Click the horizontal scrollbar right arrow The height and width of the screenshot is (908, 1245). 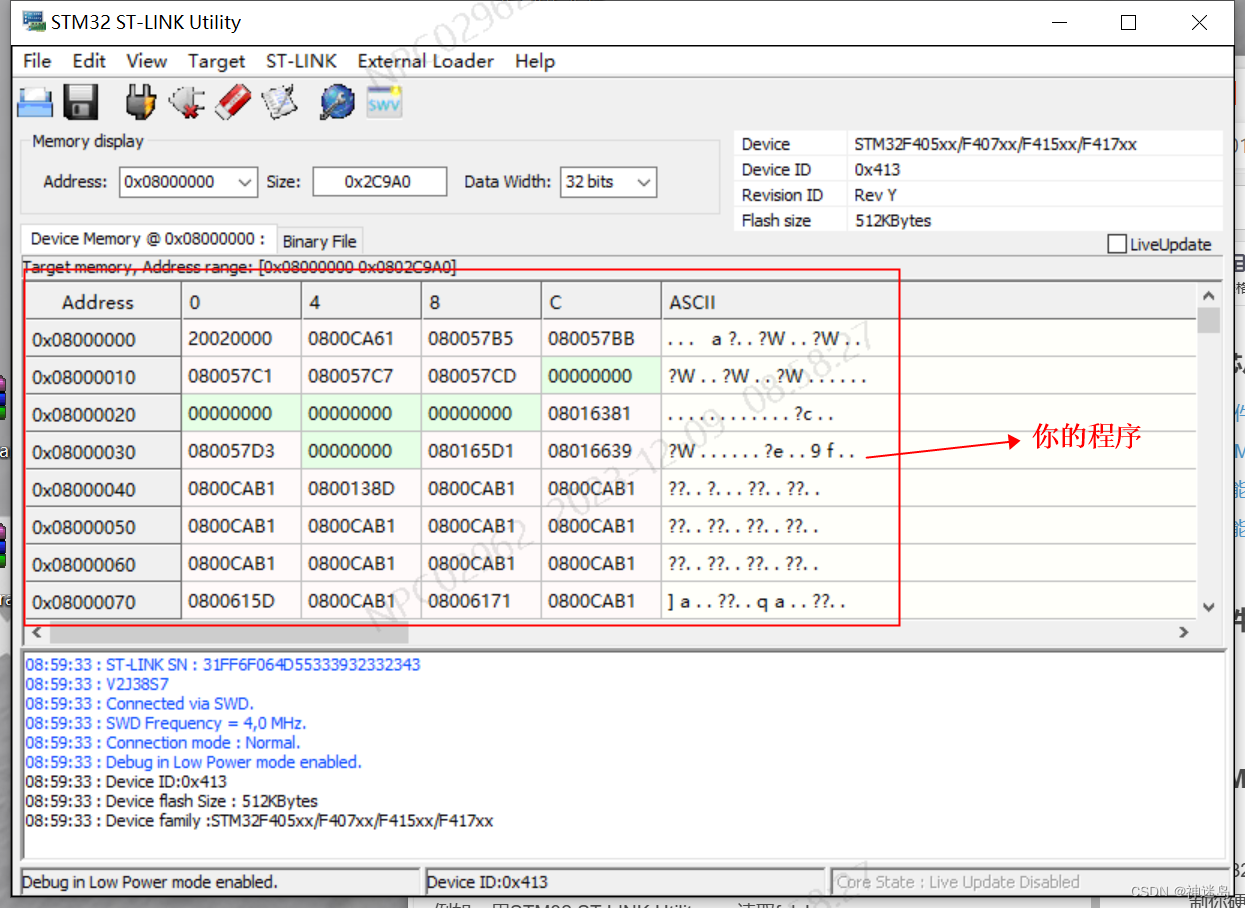[1184, 632]
